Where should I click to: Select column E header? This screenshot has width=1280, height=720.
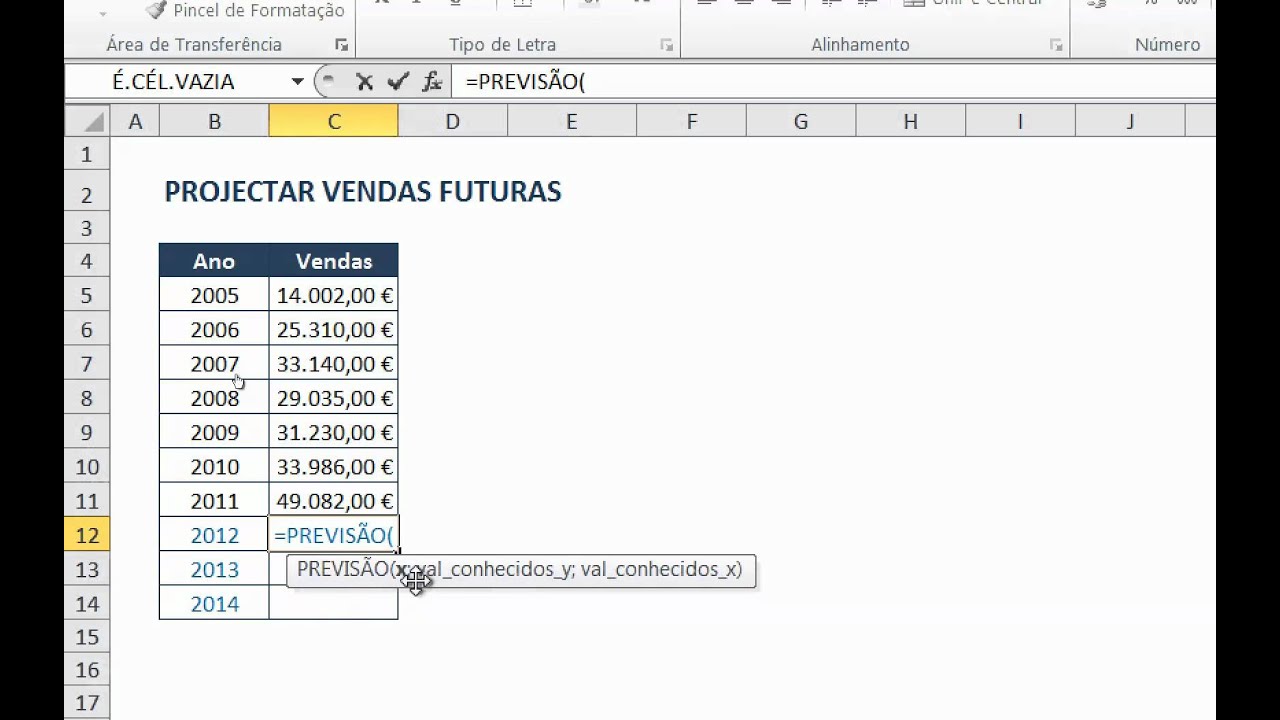[x=571, y=122]
